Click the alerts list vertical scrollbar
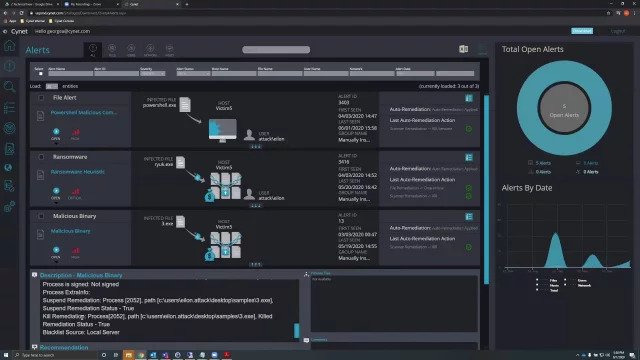Screen dimensions: 640x360 click(486, 189)
